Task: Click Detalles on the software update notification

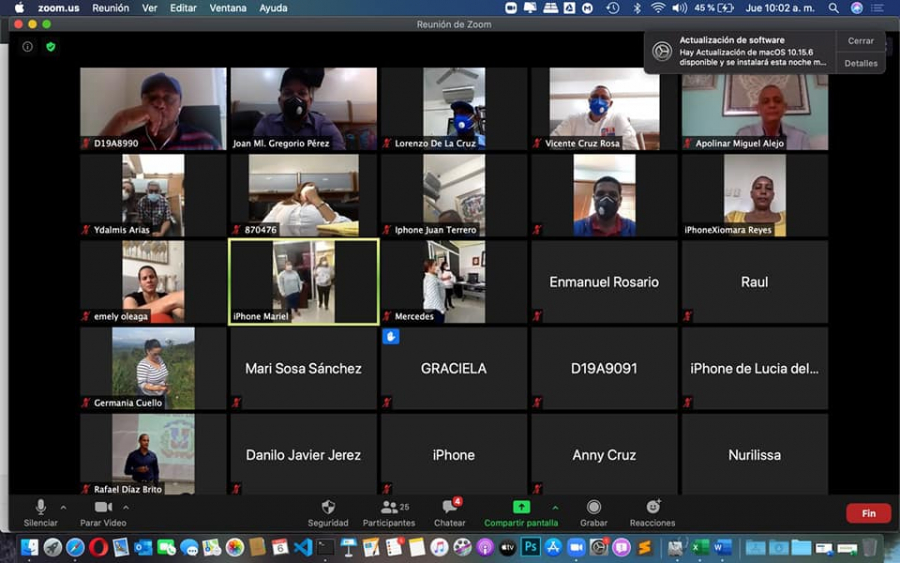Action: tap(860, 63)
